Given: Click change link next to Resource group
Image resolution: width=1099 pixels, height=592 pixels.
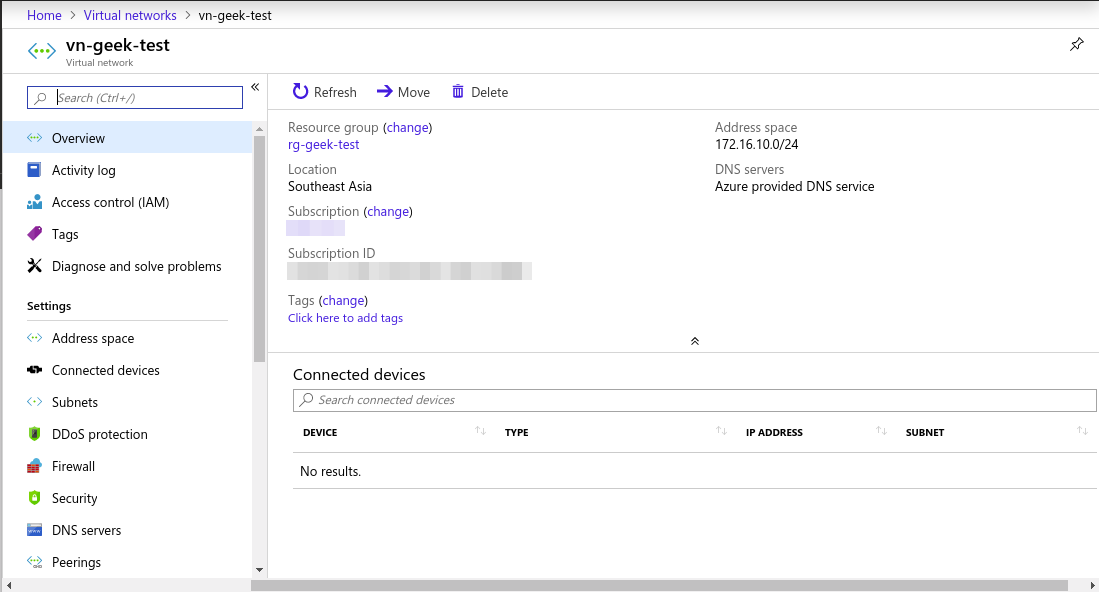Looking at the screenshot, I should [x=407, y=128].
